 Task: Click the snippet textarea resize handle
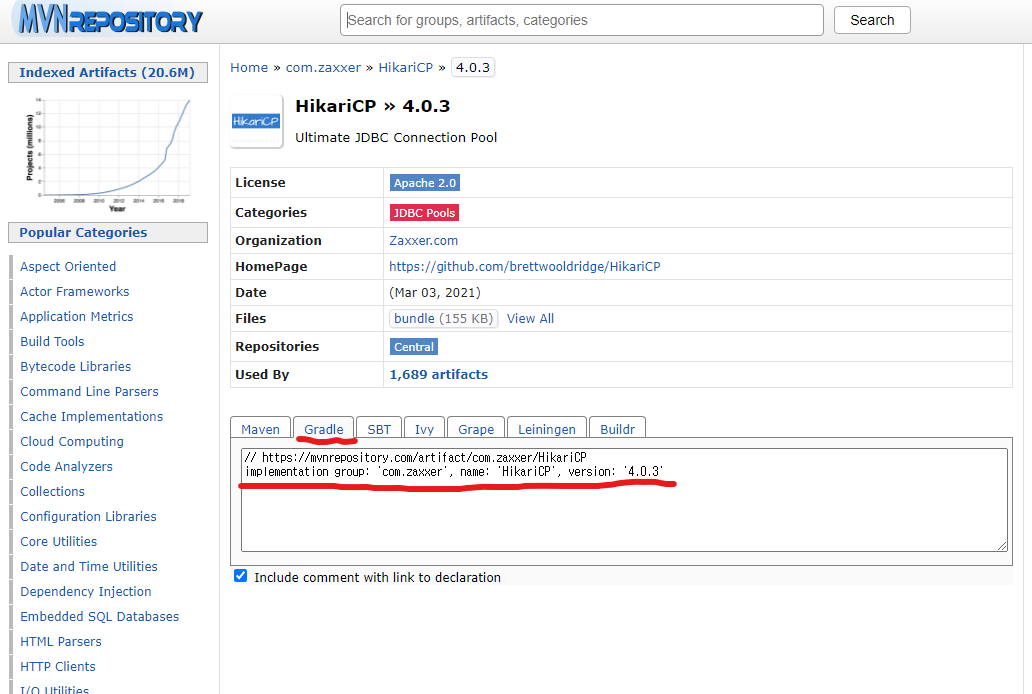[x=1002, y=546]
